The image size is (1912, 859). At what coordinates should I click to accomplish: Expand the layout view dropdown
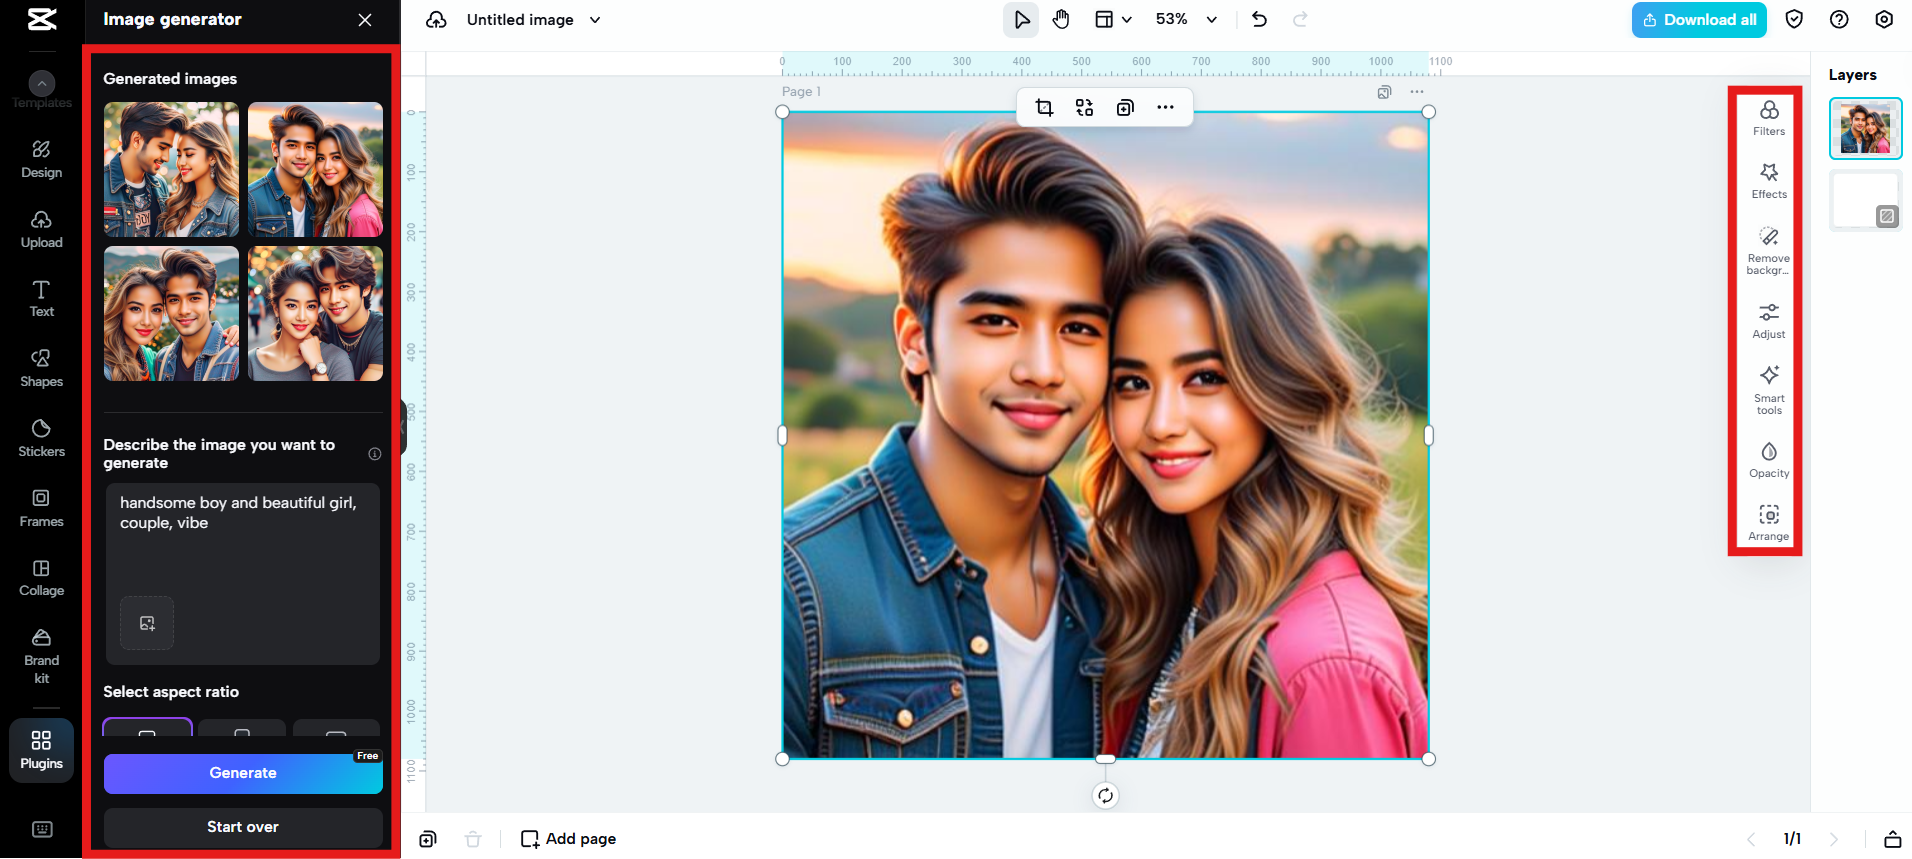pos(1112,20)
